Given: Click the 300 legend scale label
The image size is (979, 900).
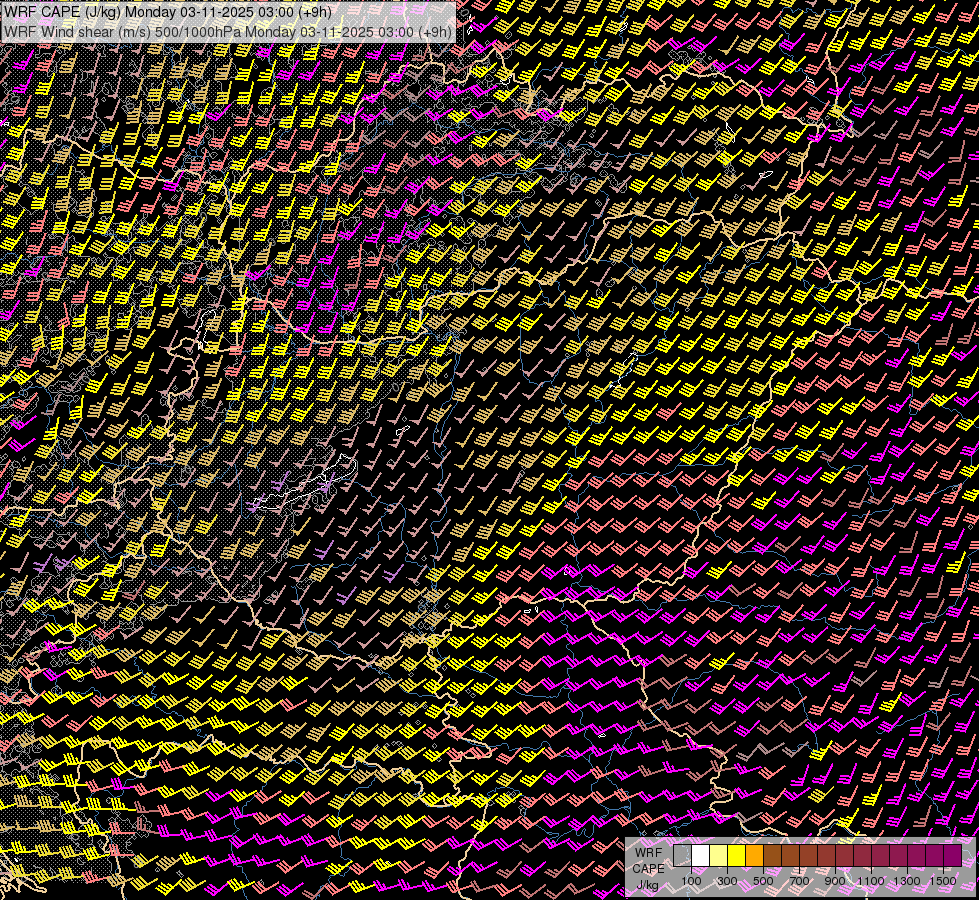Looking at the screenshot, I should coord(727,881).
